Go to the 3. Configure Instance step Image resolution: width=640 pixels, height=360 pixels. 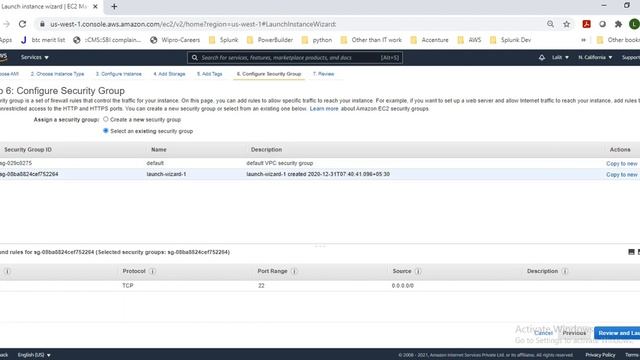coord(119,74)
